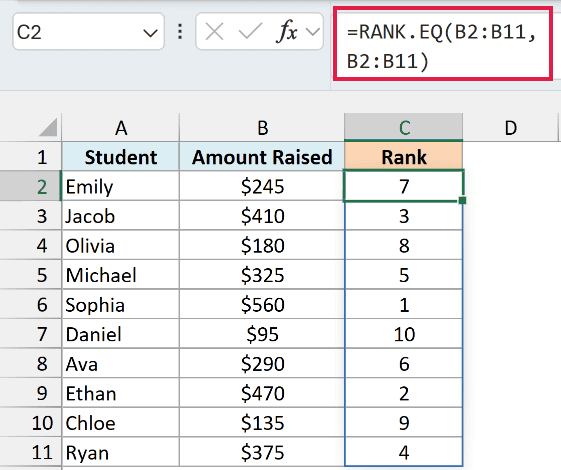Select column B header

[262, 127]
